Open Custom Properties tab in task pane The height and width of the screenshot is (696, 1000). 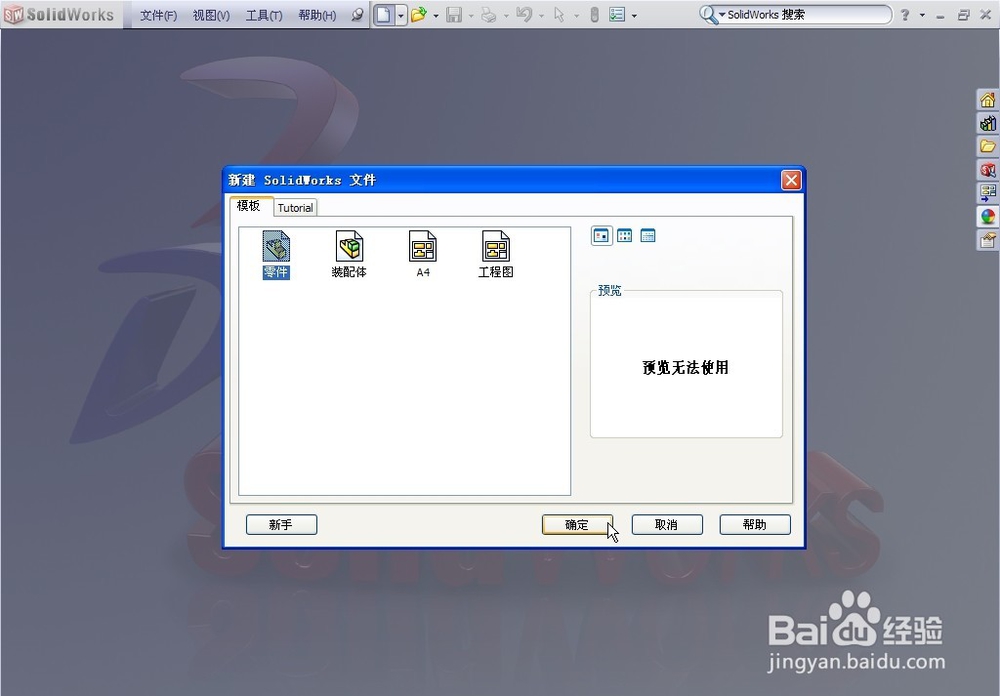click(x=988, y=240)
